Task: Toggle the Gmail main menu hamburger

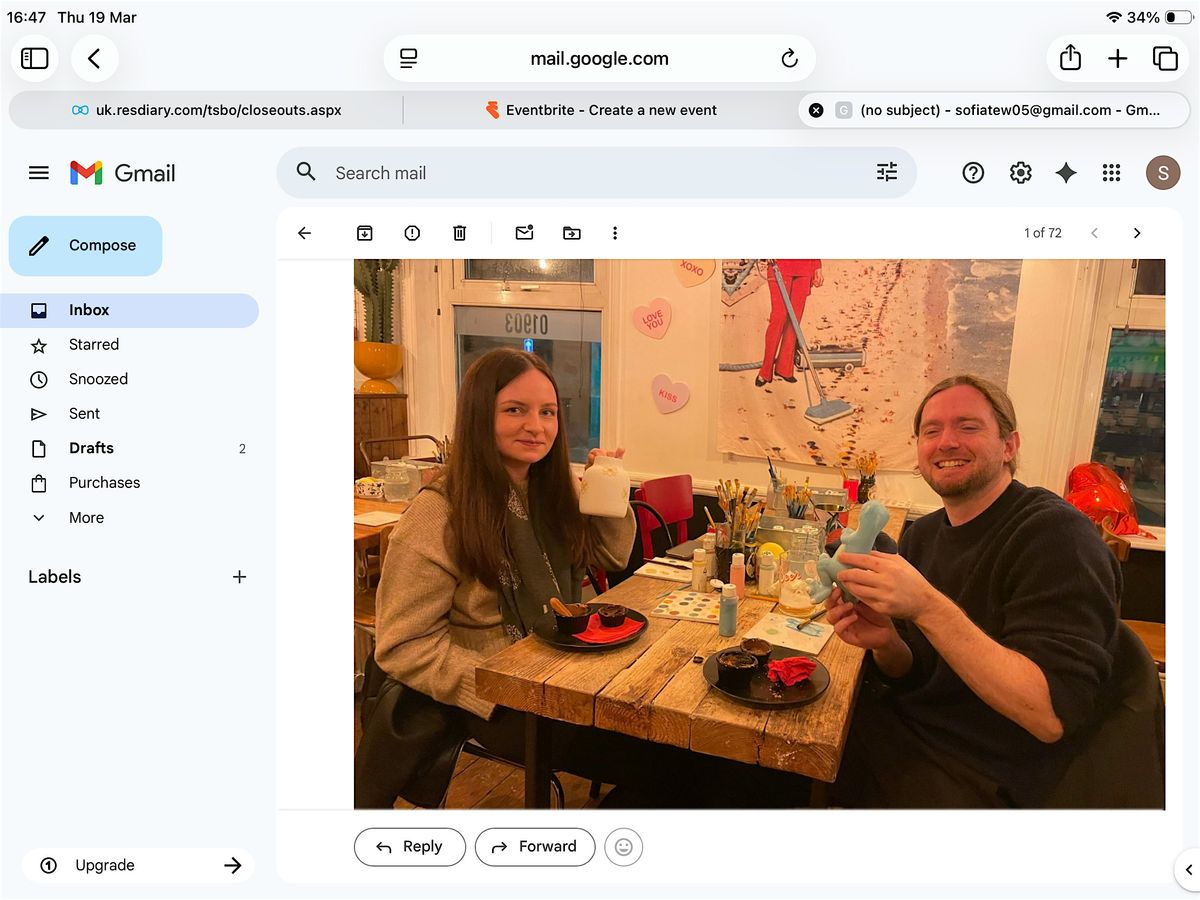Action: click(x=39, y=173)
